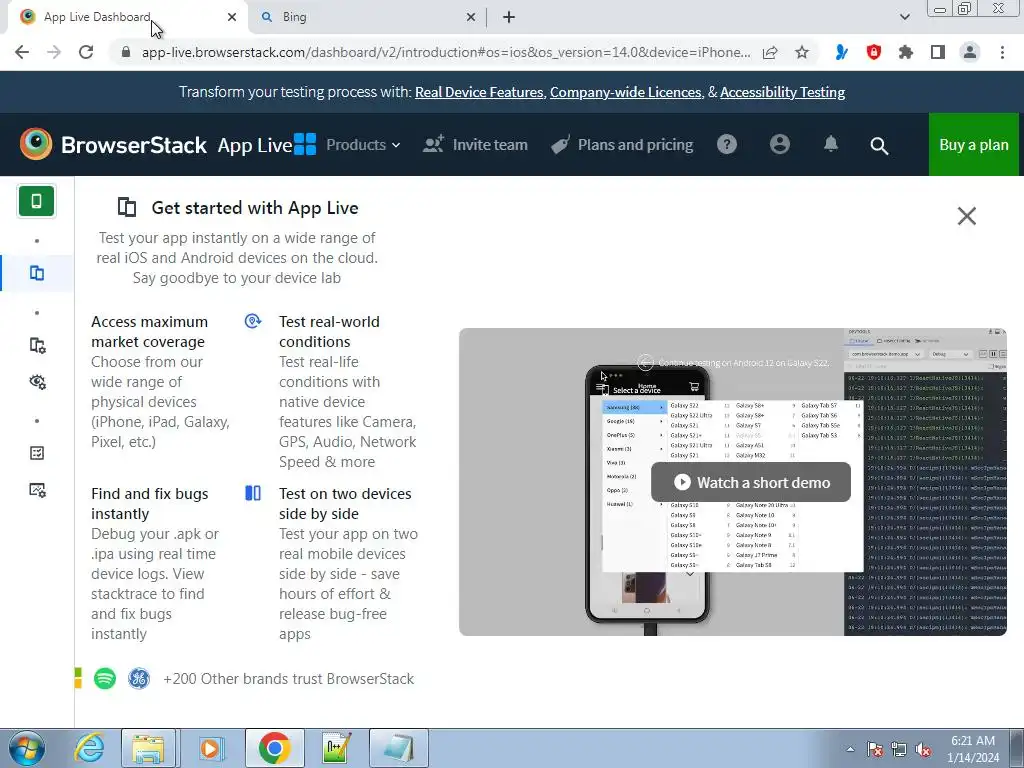Close the Bing tab
Image resolution: width=1024 pixels, height=768 pixels.
471,18
